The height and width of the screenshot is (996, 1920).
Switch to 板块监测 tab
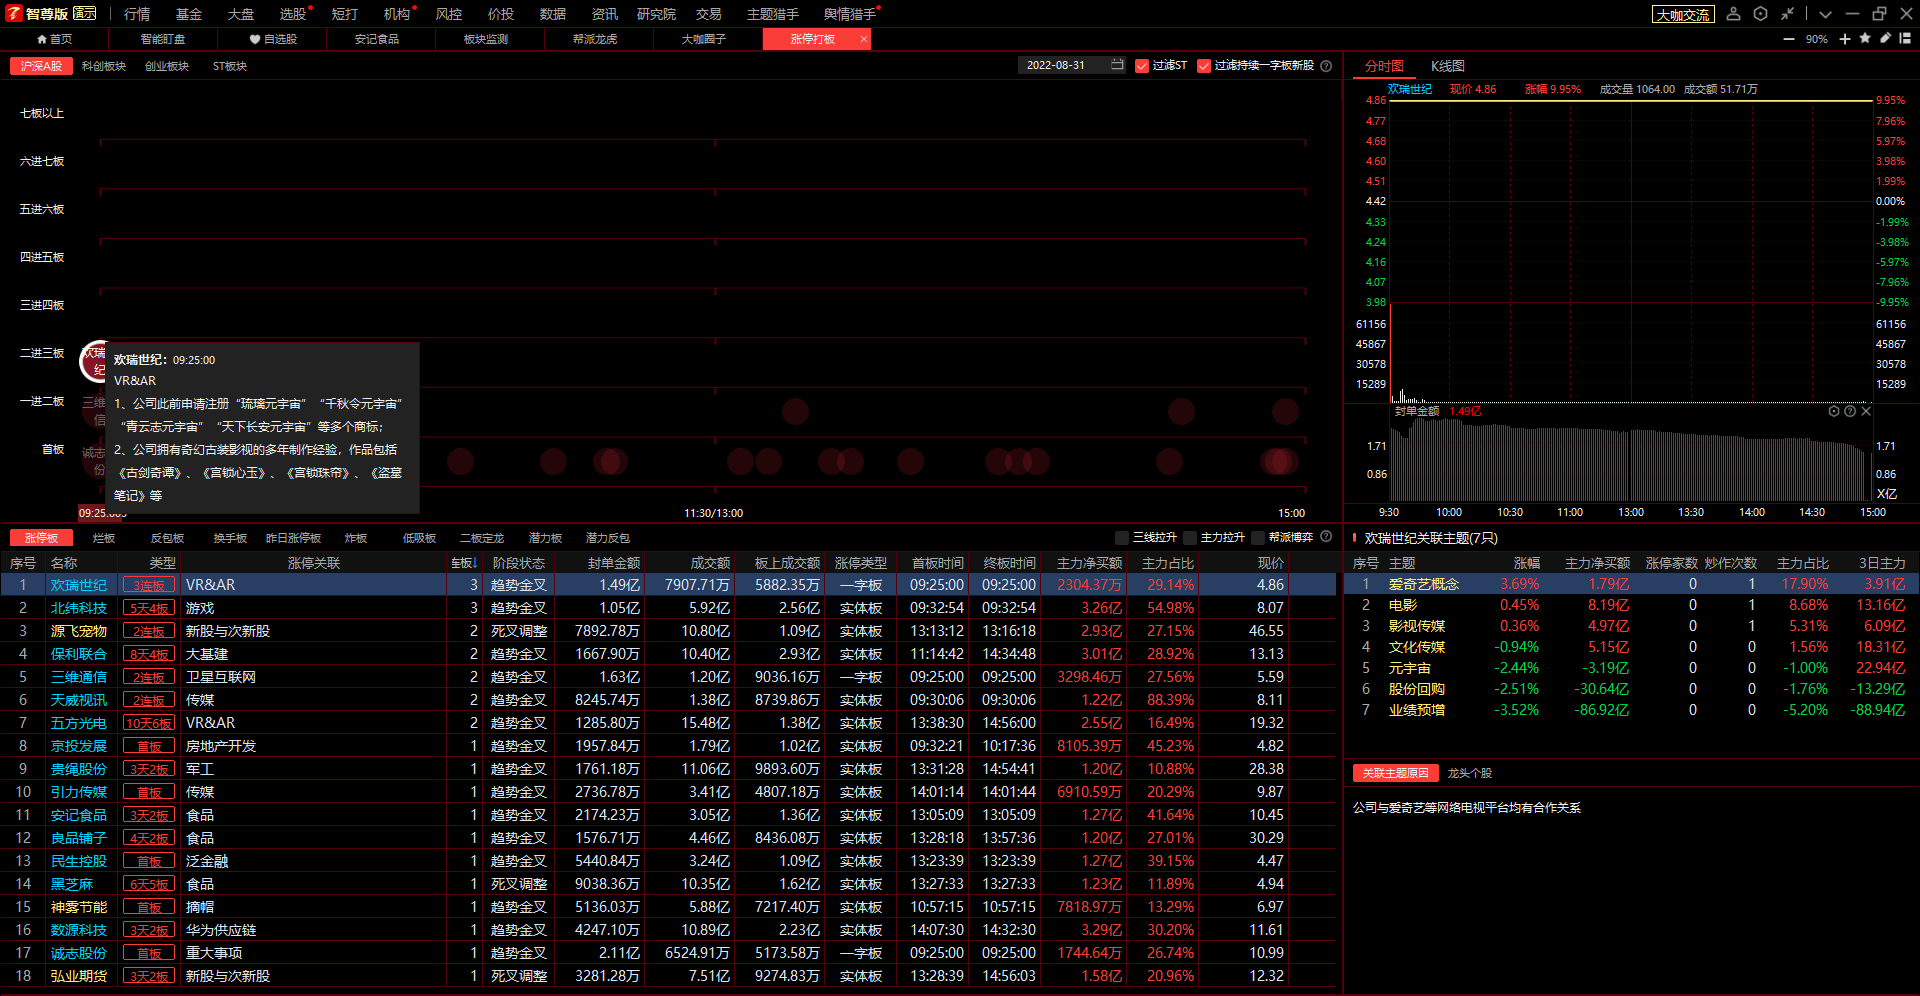coord(486,39)
